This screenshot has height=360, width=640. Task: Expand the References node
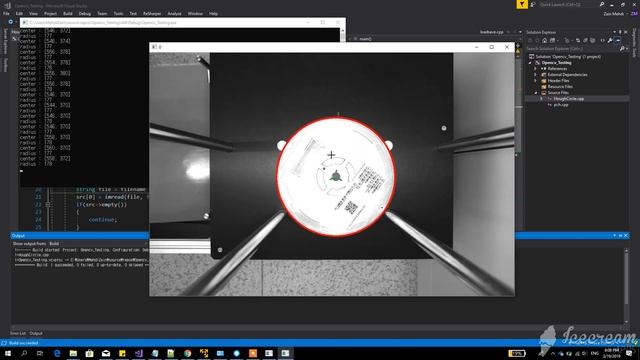[536, 69]
